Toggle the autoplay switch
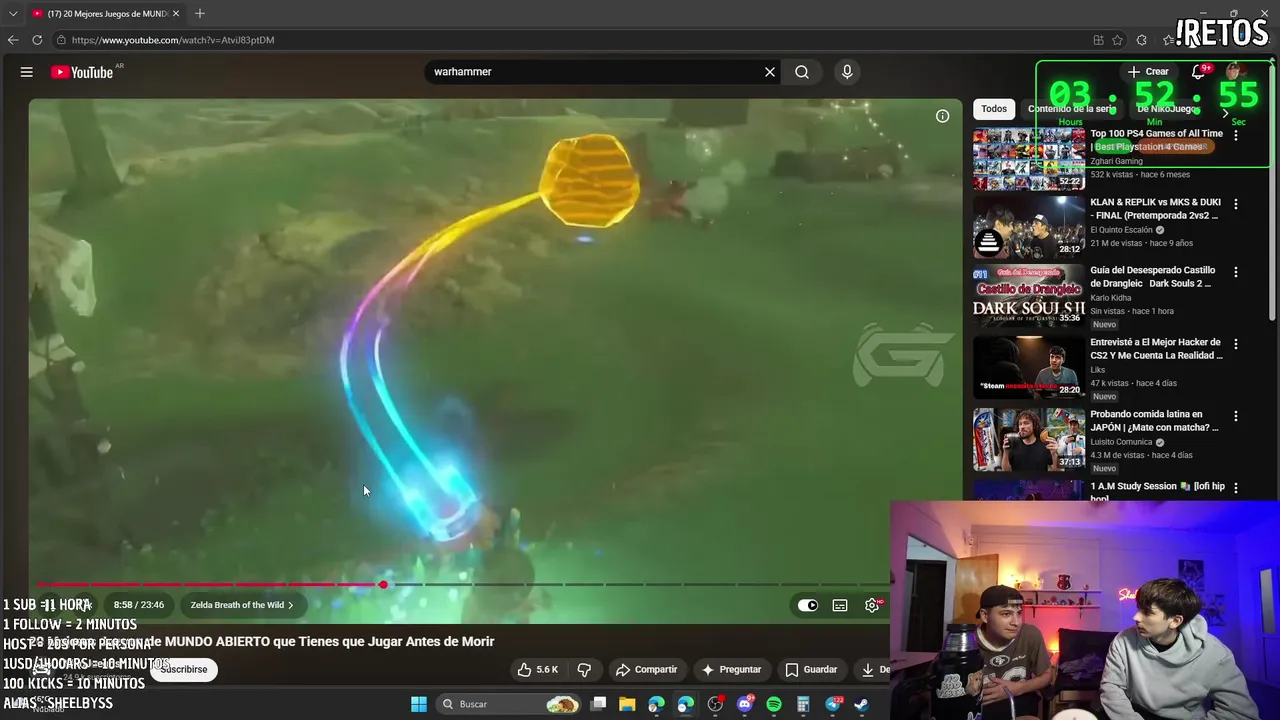The height and width of the screenshot is (720, 1280). coord(807,605)
